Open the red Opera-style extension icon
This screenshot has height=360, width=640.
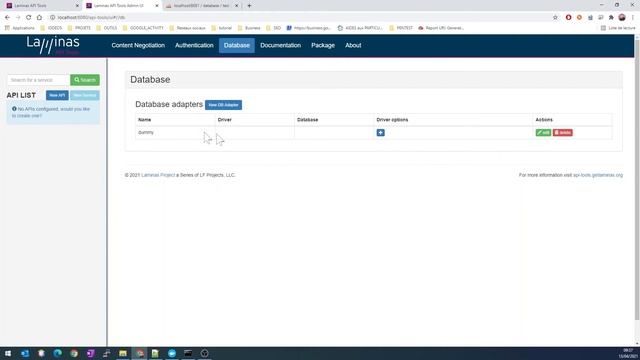click(x=568, y=18)
